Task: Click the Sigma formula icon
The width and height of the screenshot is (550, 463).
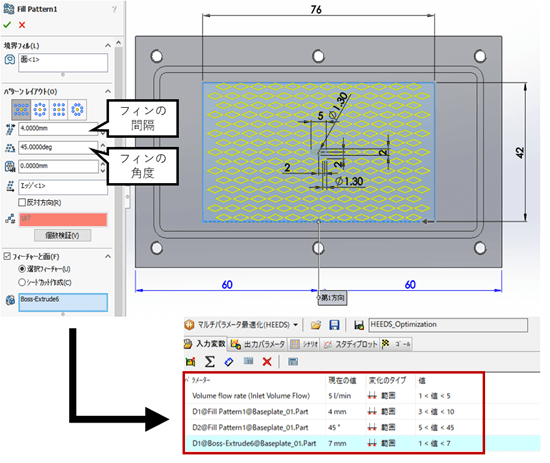Action: (210, 362)
